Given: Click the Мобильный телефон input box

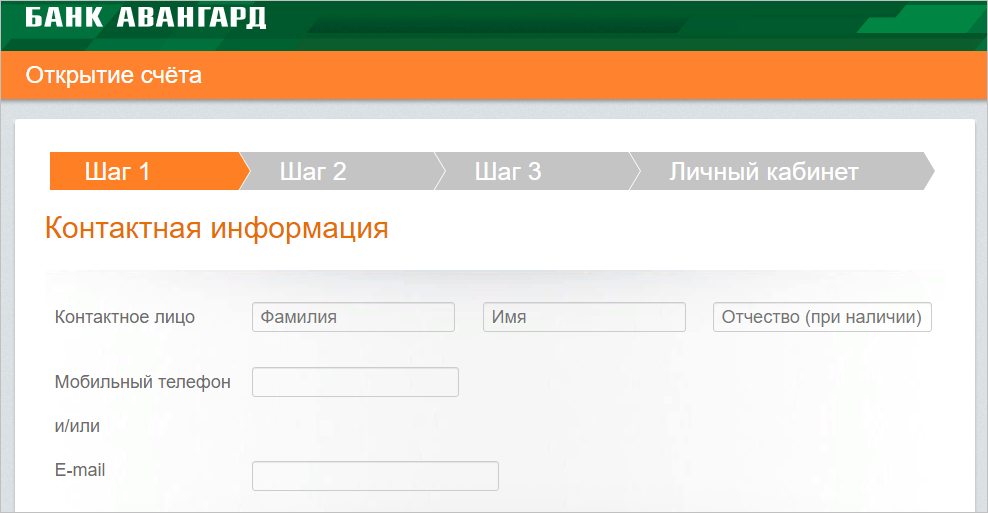Looking at the screenshot, I should pos(355,382).
